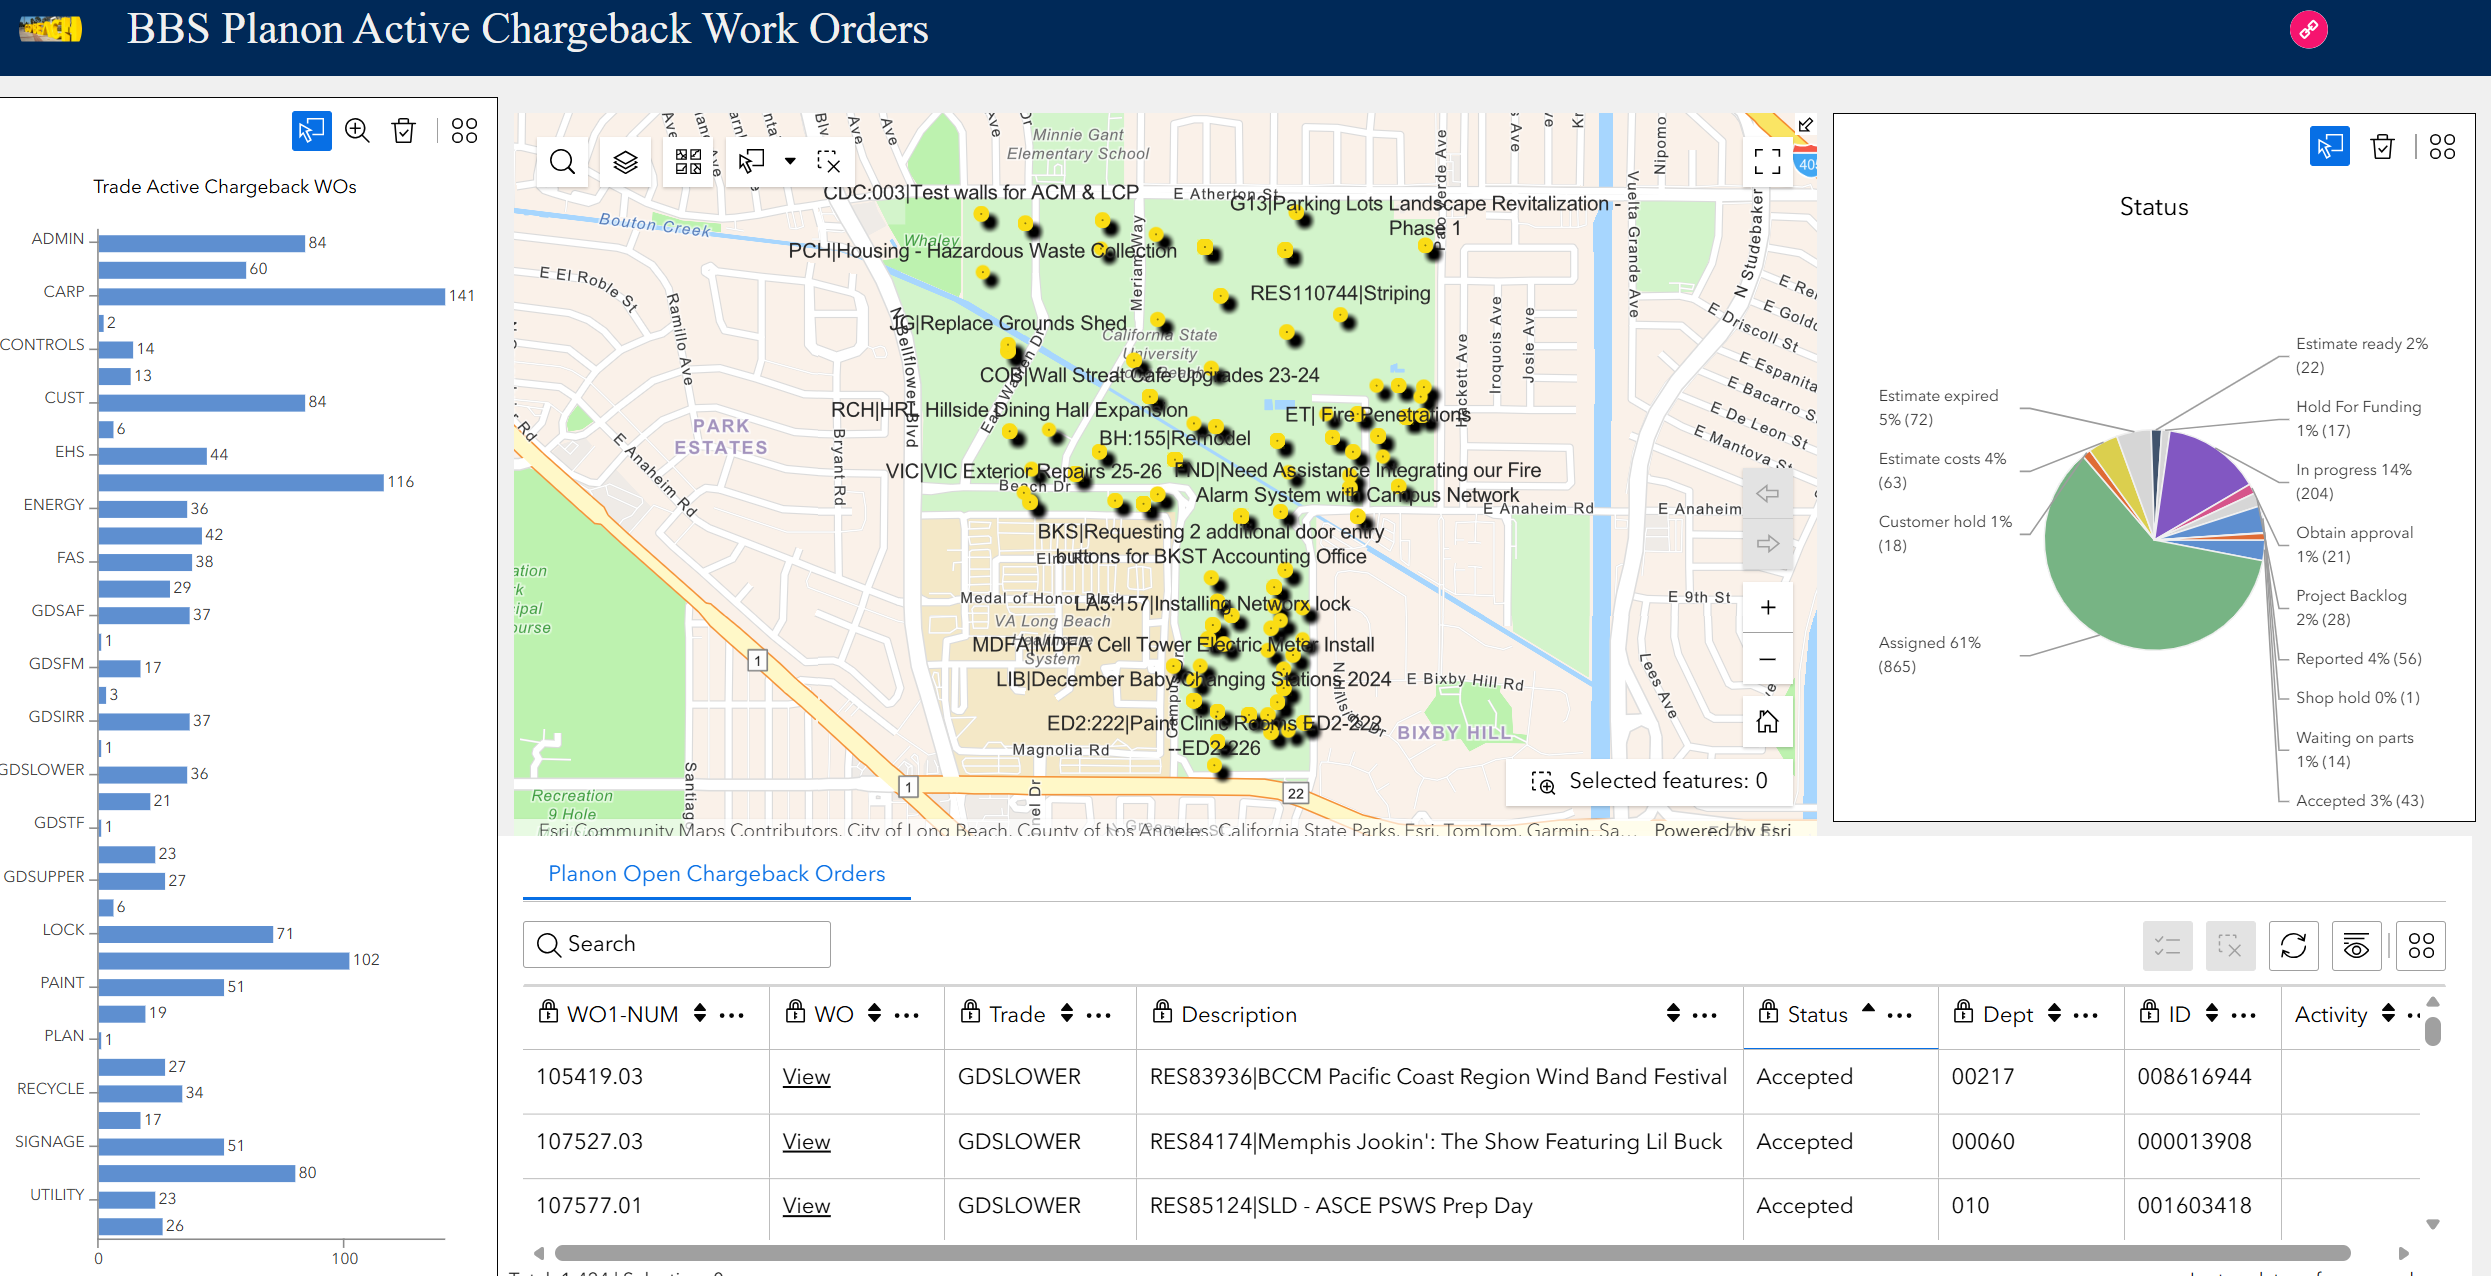
Task: Click the table vertical scrollbar thumb
Action: click(2433, 1031)
